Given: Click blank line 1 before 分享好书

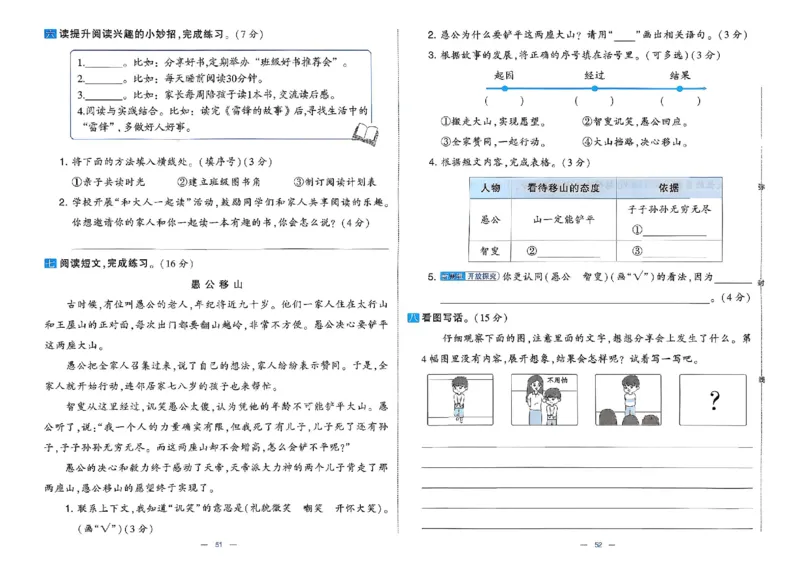Looking at the screenshot, I should coord(104,65).
